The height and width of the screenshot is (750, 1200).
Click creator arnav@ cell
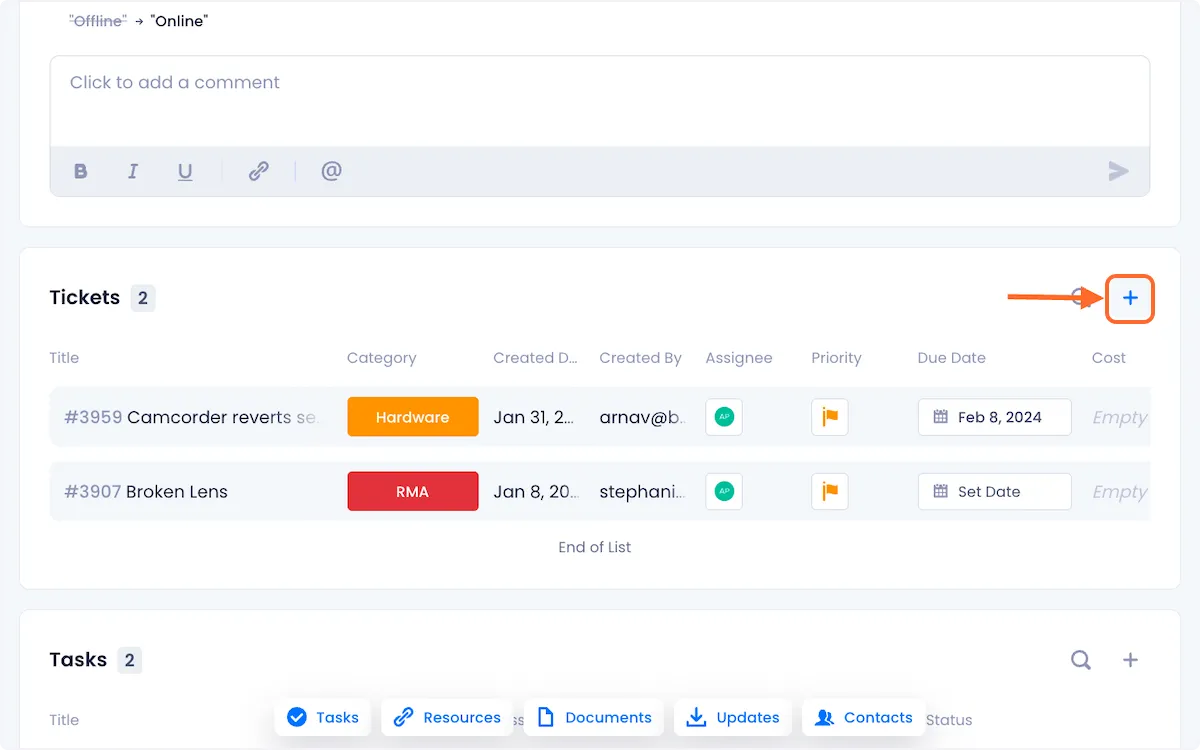[x=642, y=417]
